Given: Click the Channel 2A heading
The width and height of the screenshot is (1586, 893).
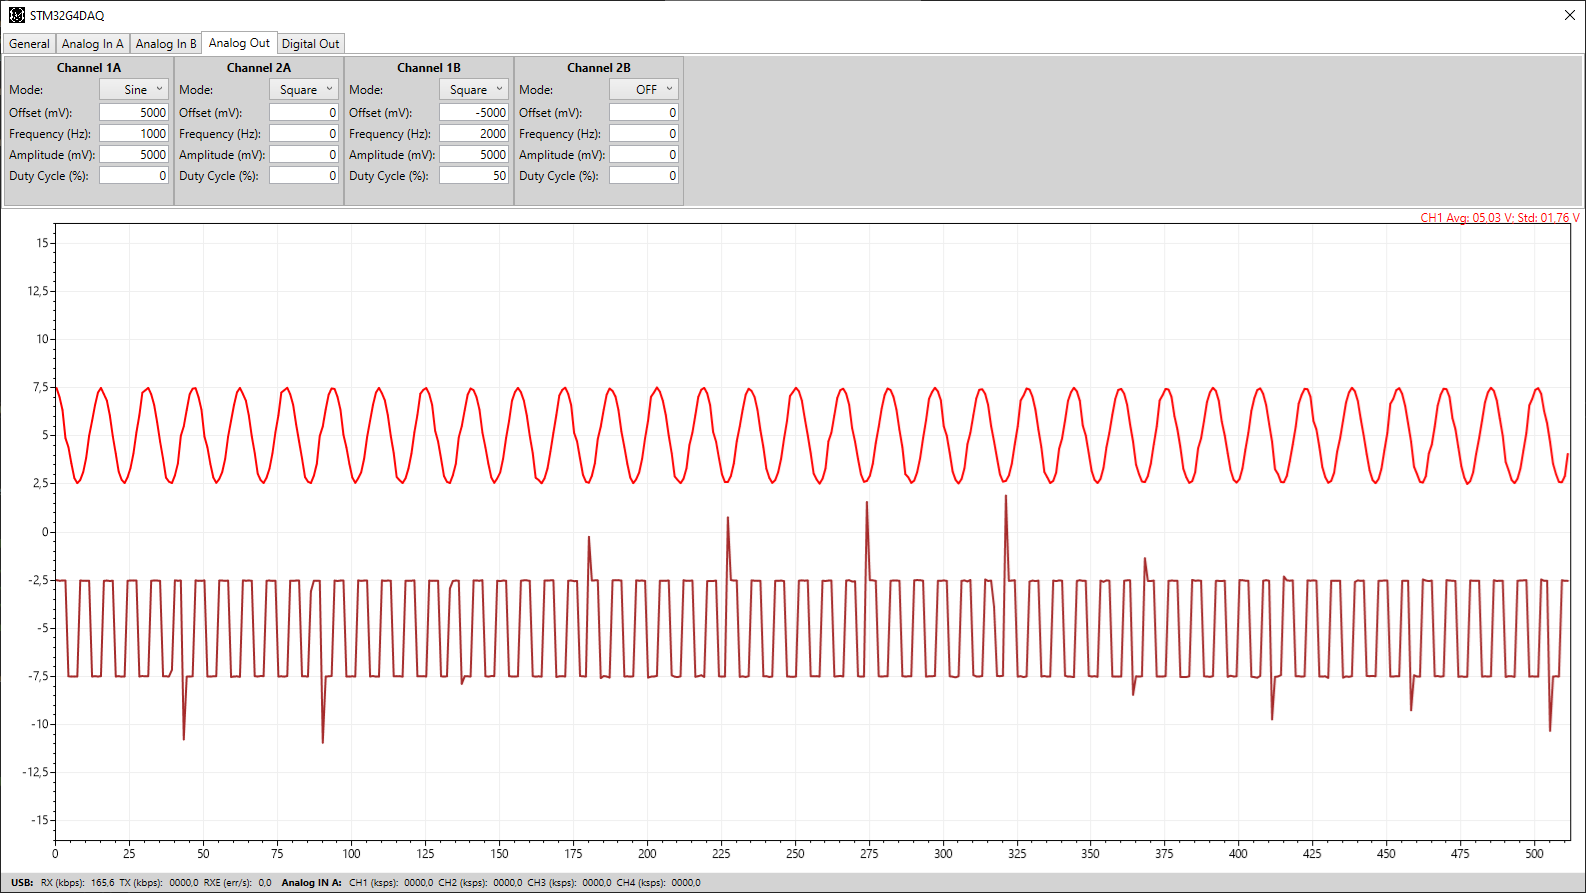Looking at the screenshot, I should 259,68.
